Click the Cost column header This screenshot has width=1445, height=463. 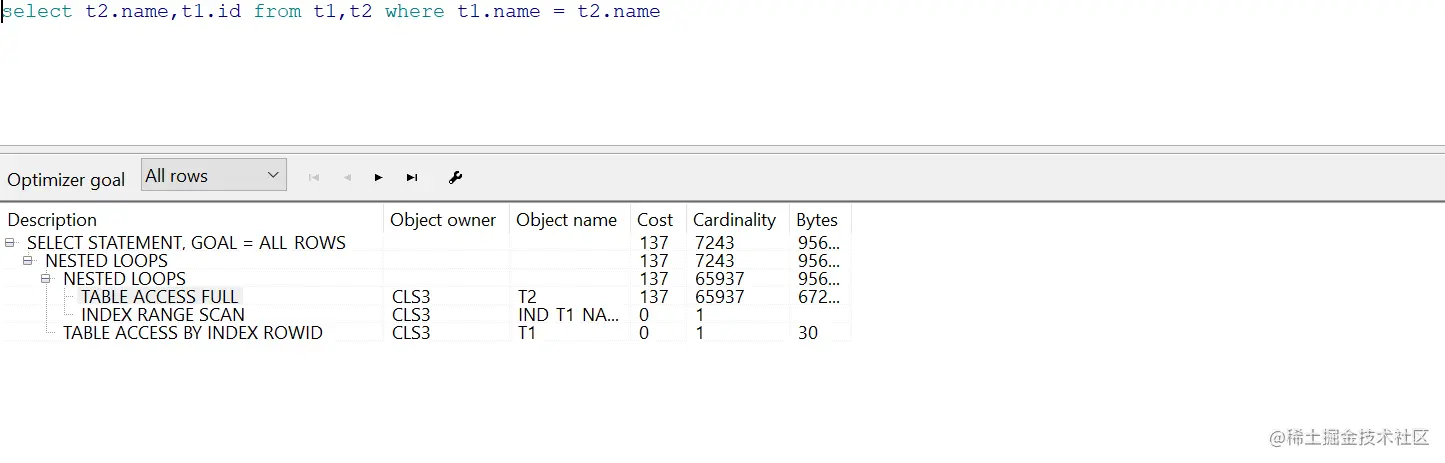click(658, 220)
